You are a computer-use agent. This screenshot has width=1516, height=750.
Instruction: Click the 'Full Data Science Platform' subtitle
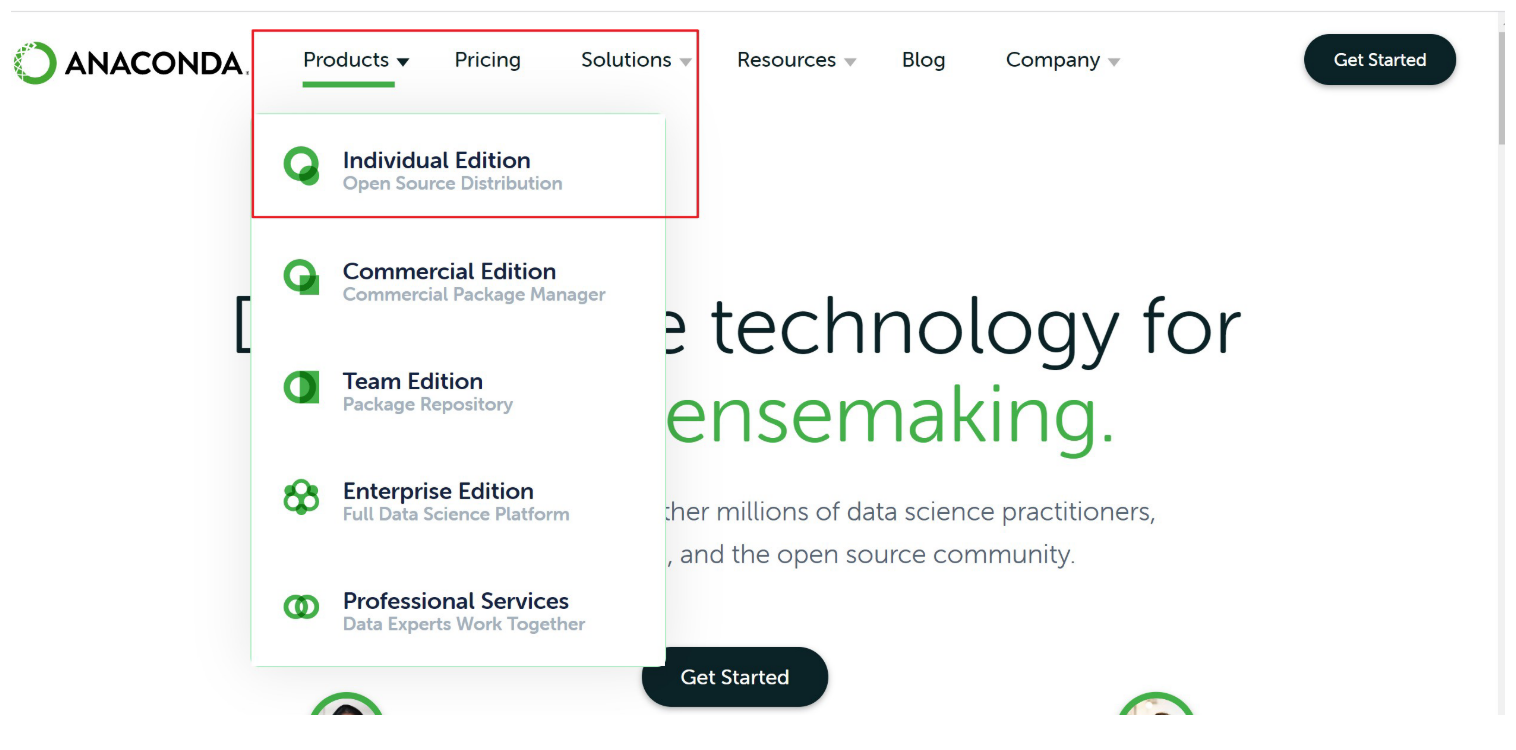(456, 515)
